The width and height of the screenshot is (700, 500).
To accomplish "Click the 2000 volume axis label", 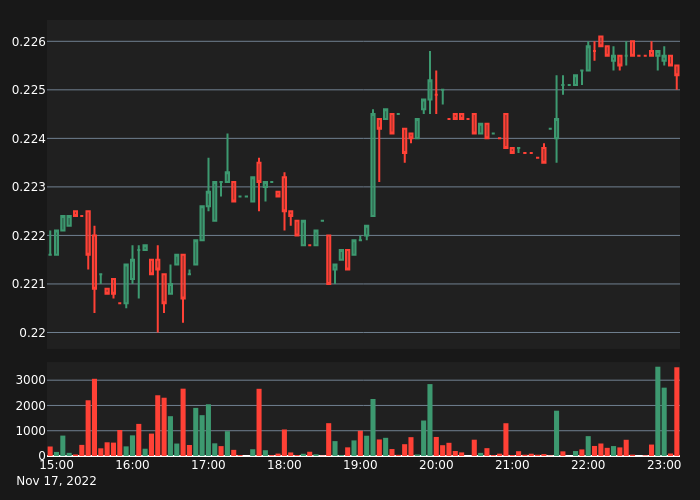I will pos(31,405).
